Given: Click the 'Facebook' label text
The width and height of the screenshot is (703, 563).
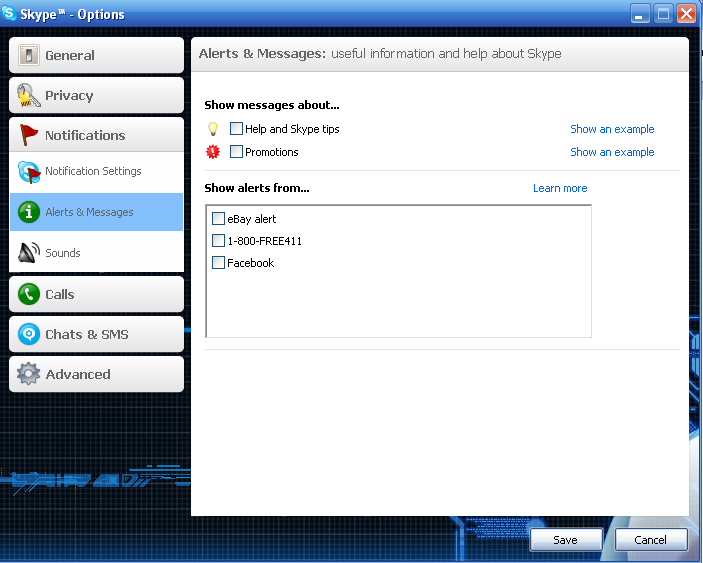Looking at the screenshot, I should [x=251, y=263].
